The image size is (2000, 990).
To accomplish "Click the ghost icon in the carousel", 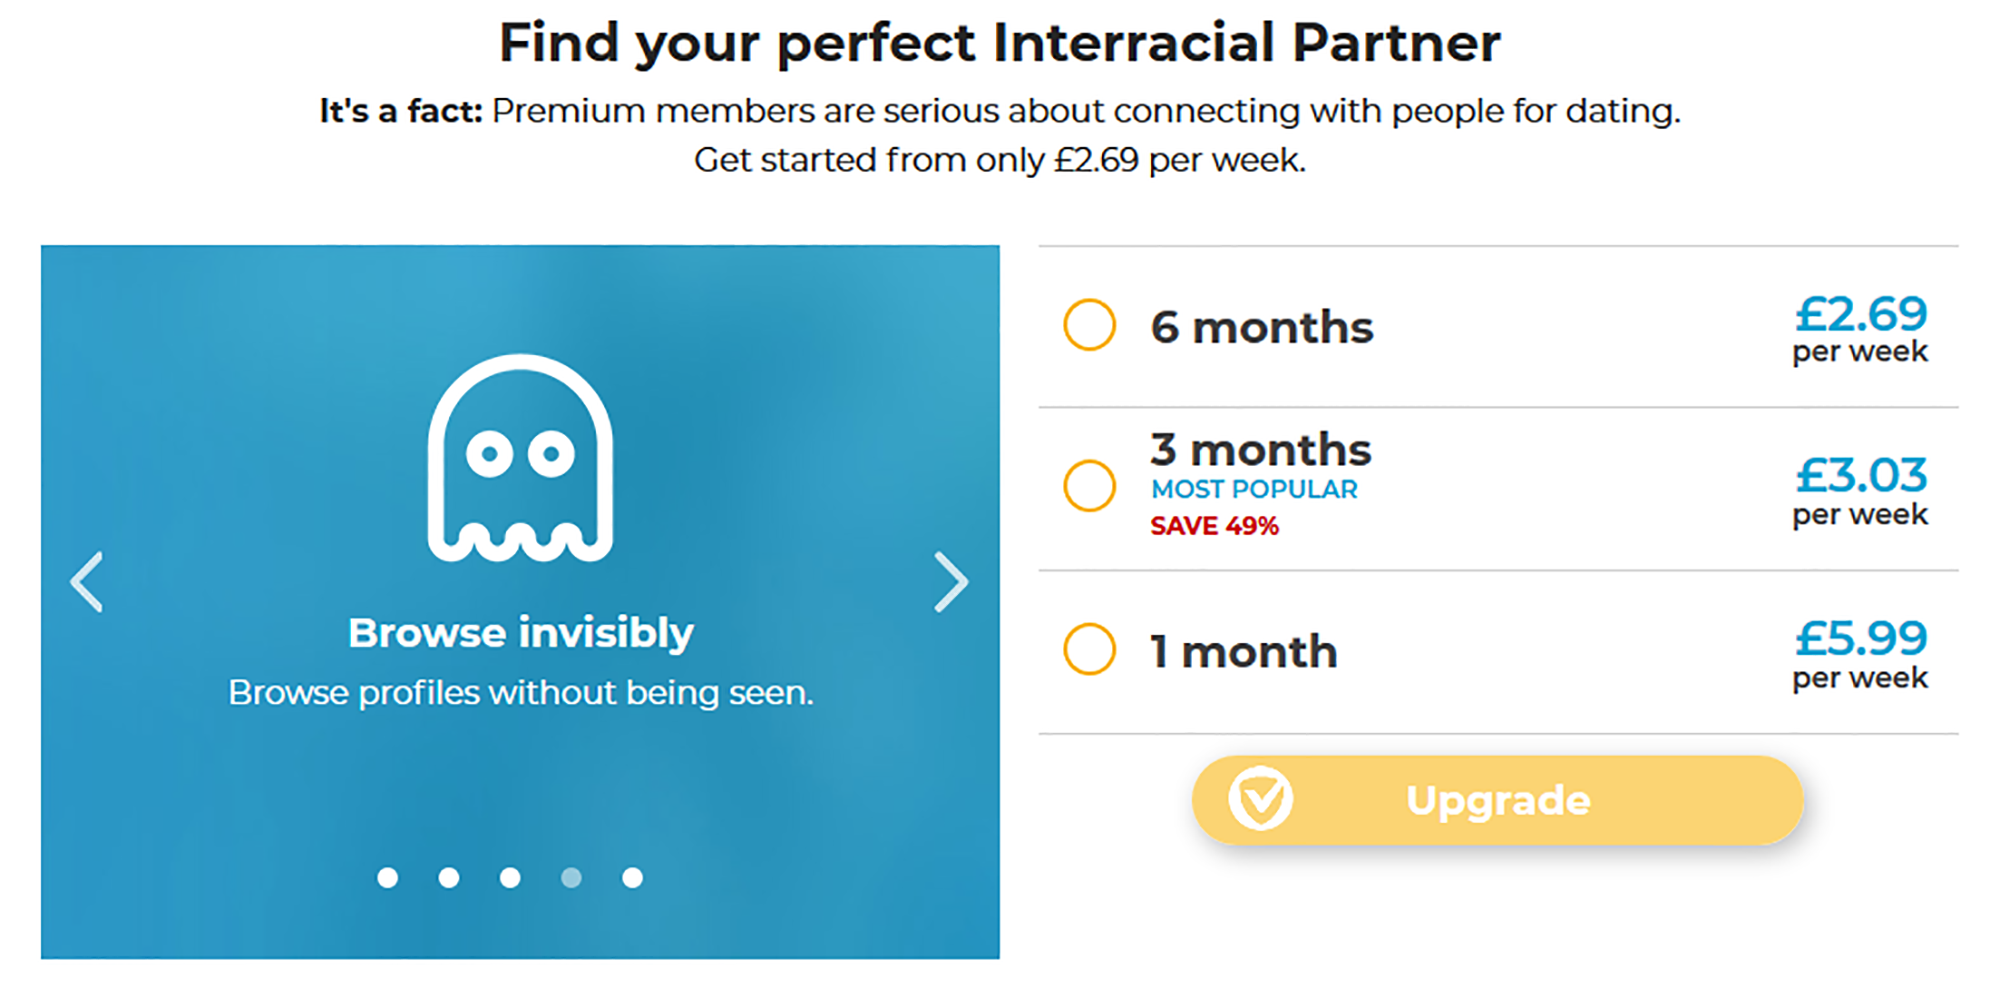I will 520,458.
